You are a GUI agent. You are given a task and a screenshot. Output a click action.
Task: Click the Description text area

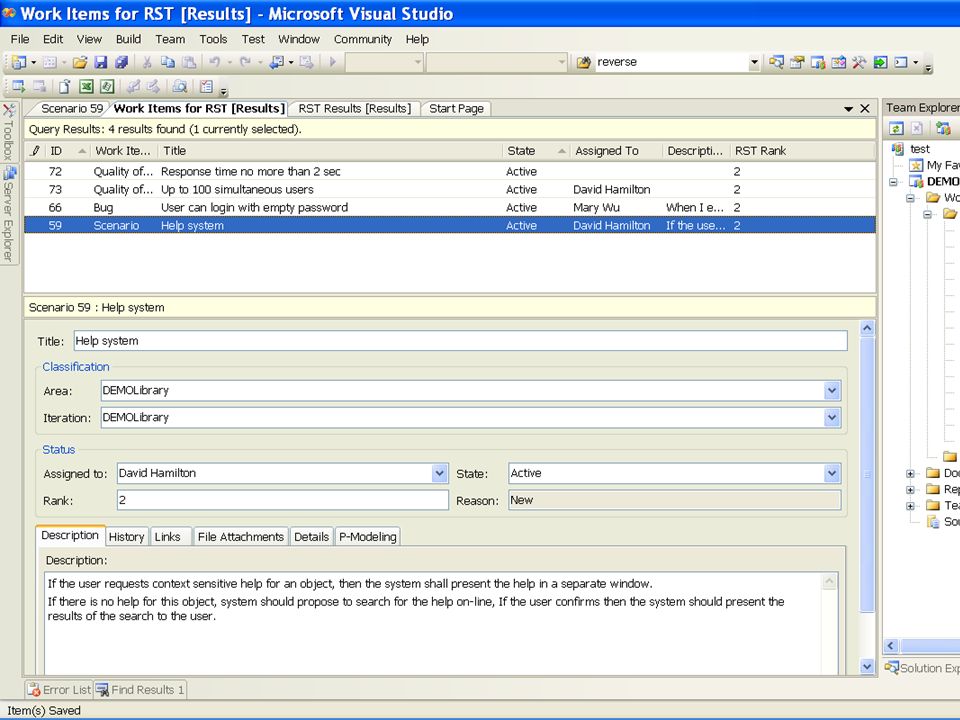pos(435,623)
